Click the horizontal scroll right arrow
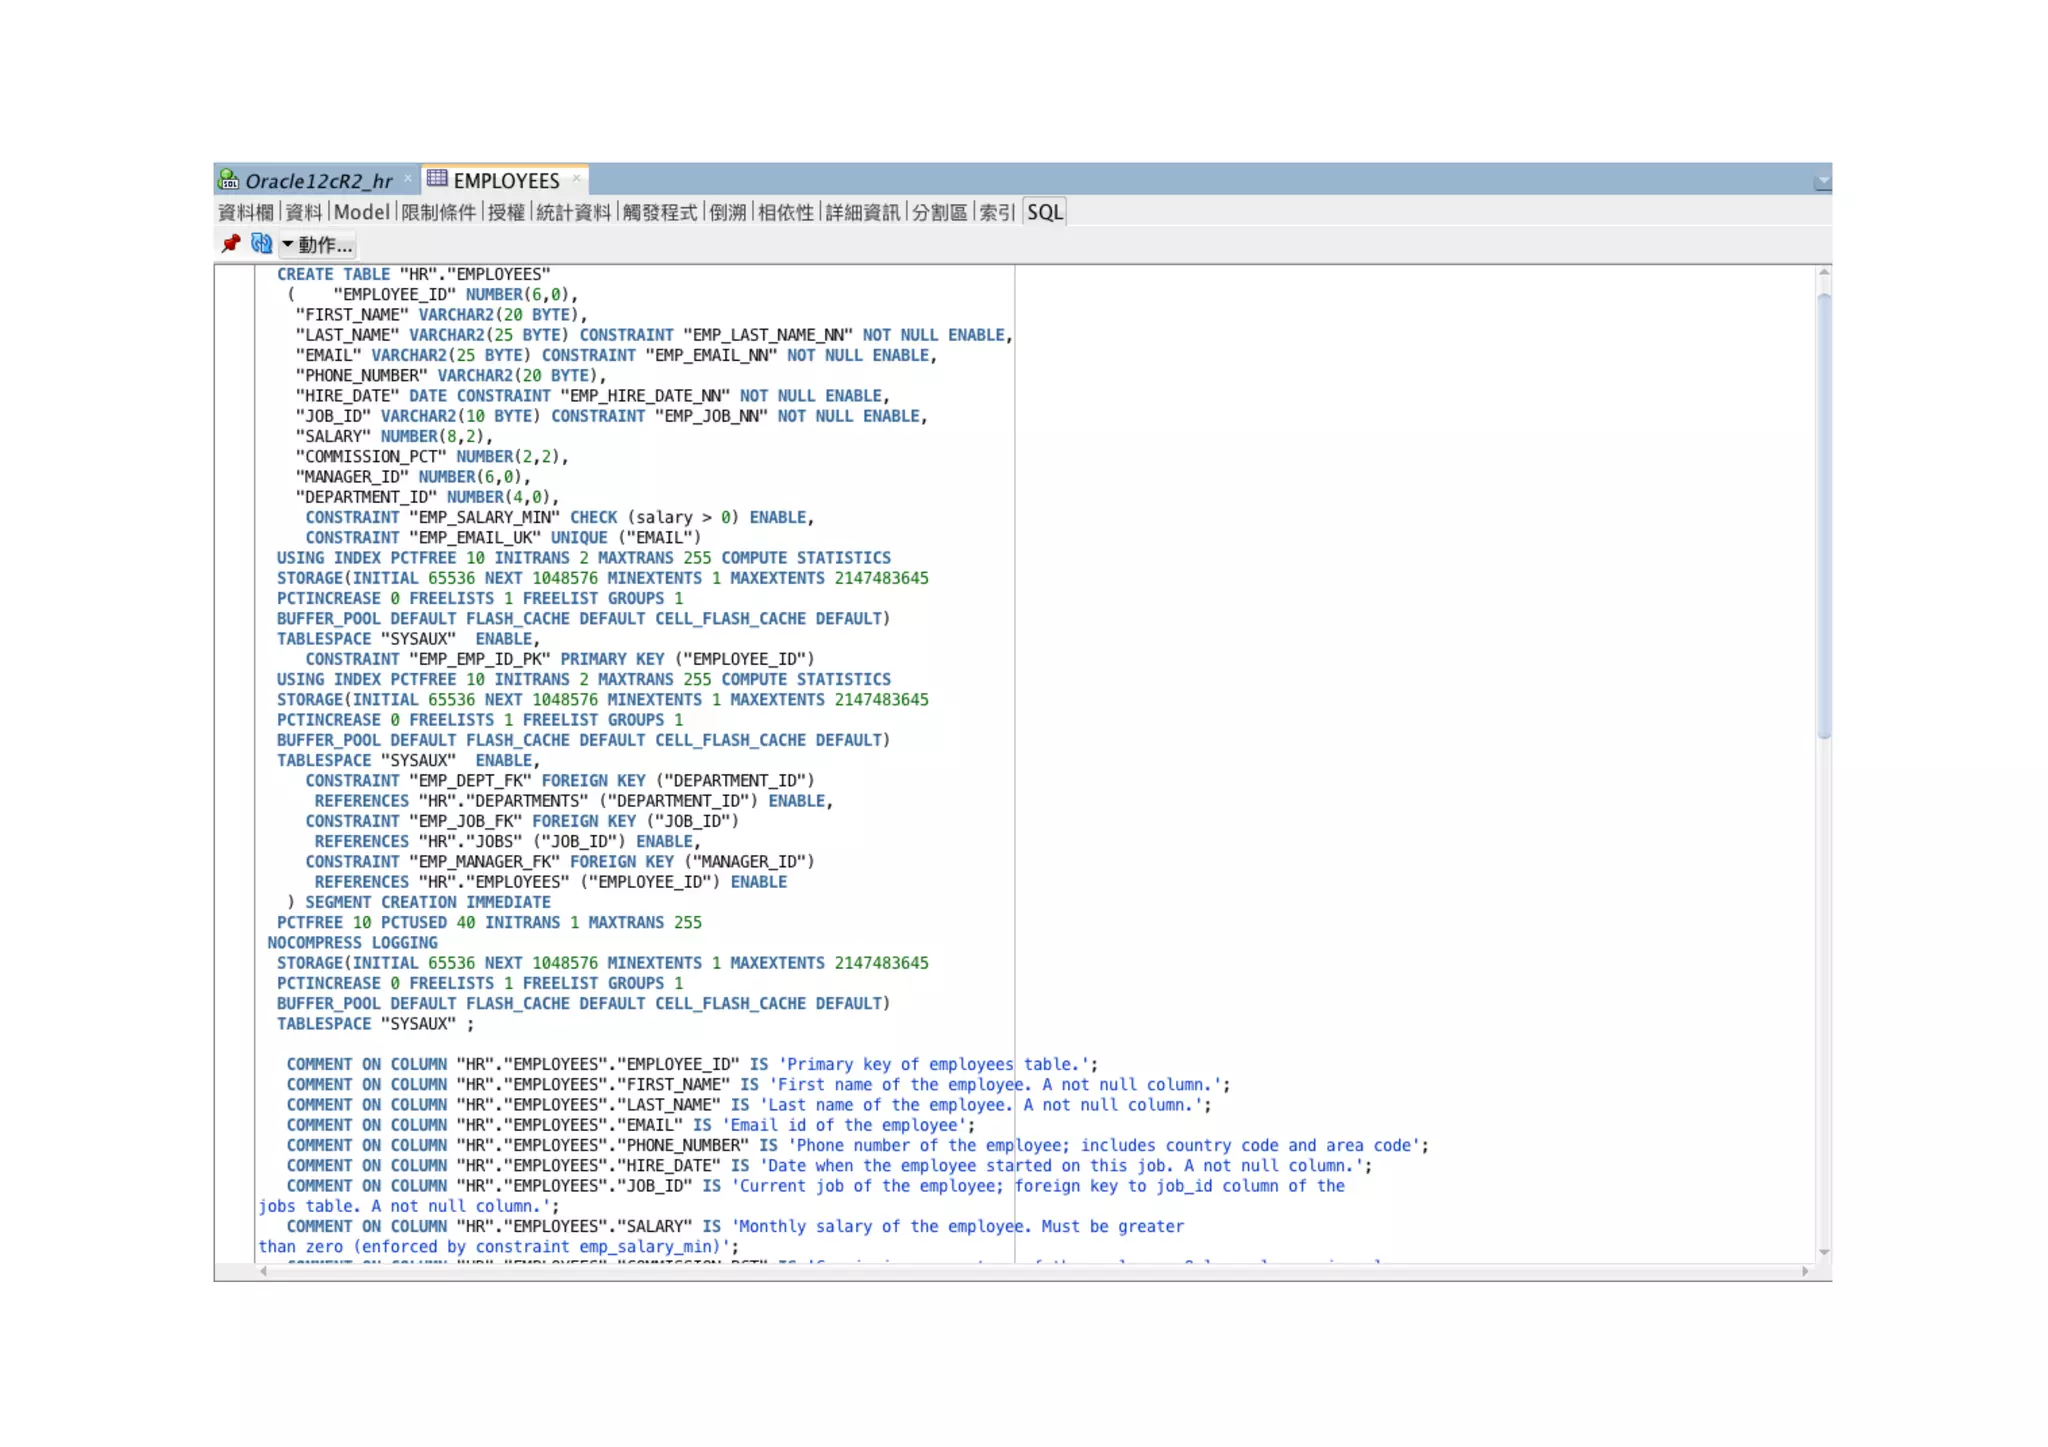2048x1447 pixels. click(1805, 1271)
